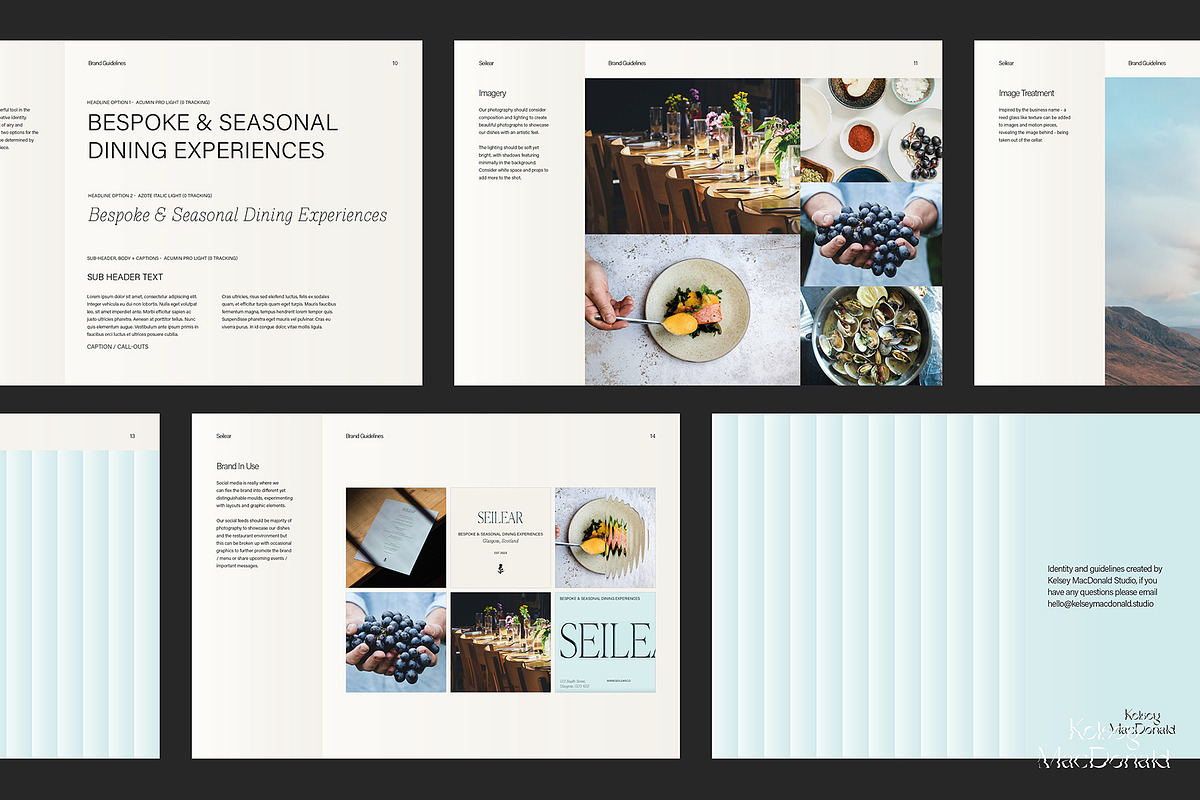This screenshot has width=1200, height=800.
Task: Open the large dining table photo on Imagery page
Action: (692, 156)
